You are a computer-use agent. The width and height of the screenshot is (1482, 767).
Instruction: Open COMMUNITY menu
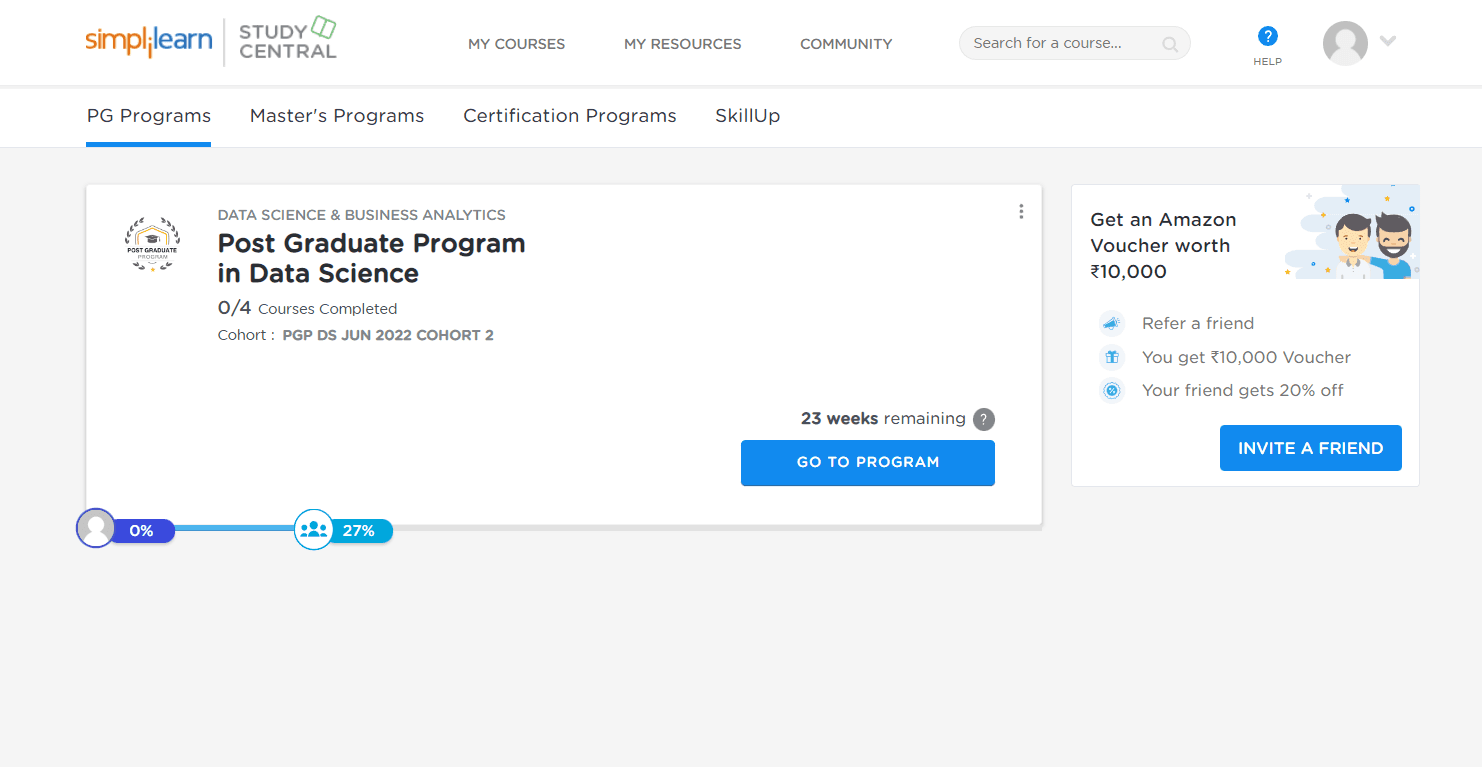click(846, 44)
